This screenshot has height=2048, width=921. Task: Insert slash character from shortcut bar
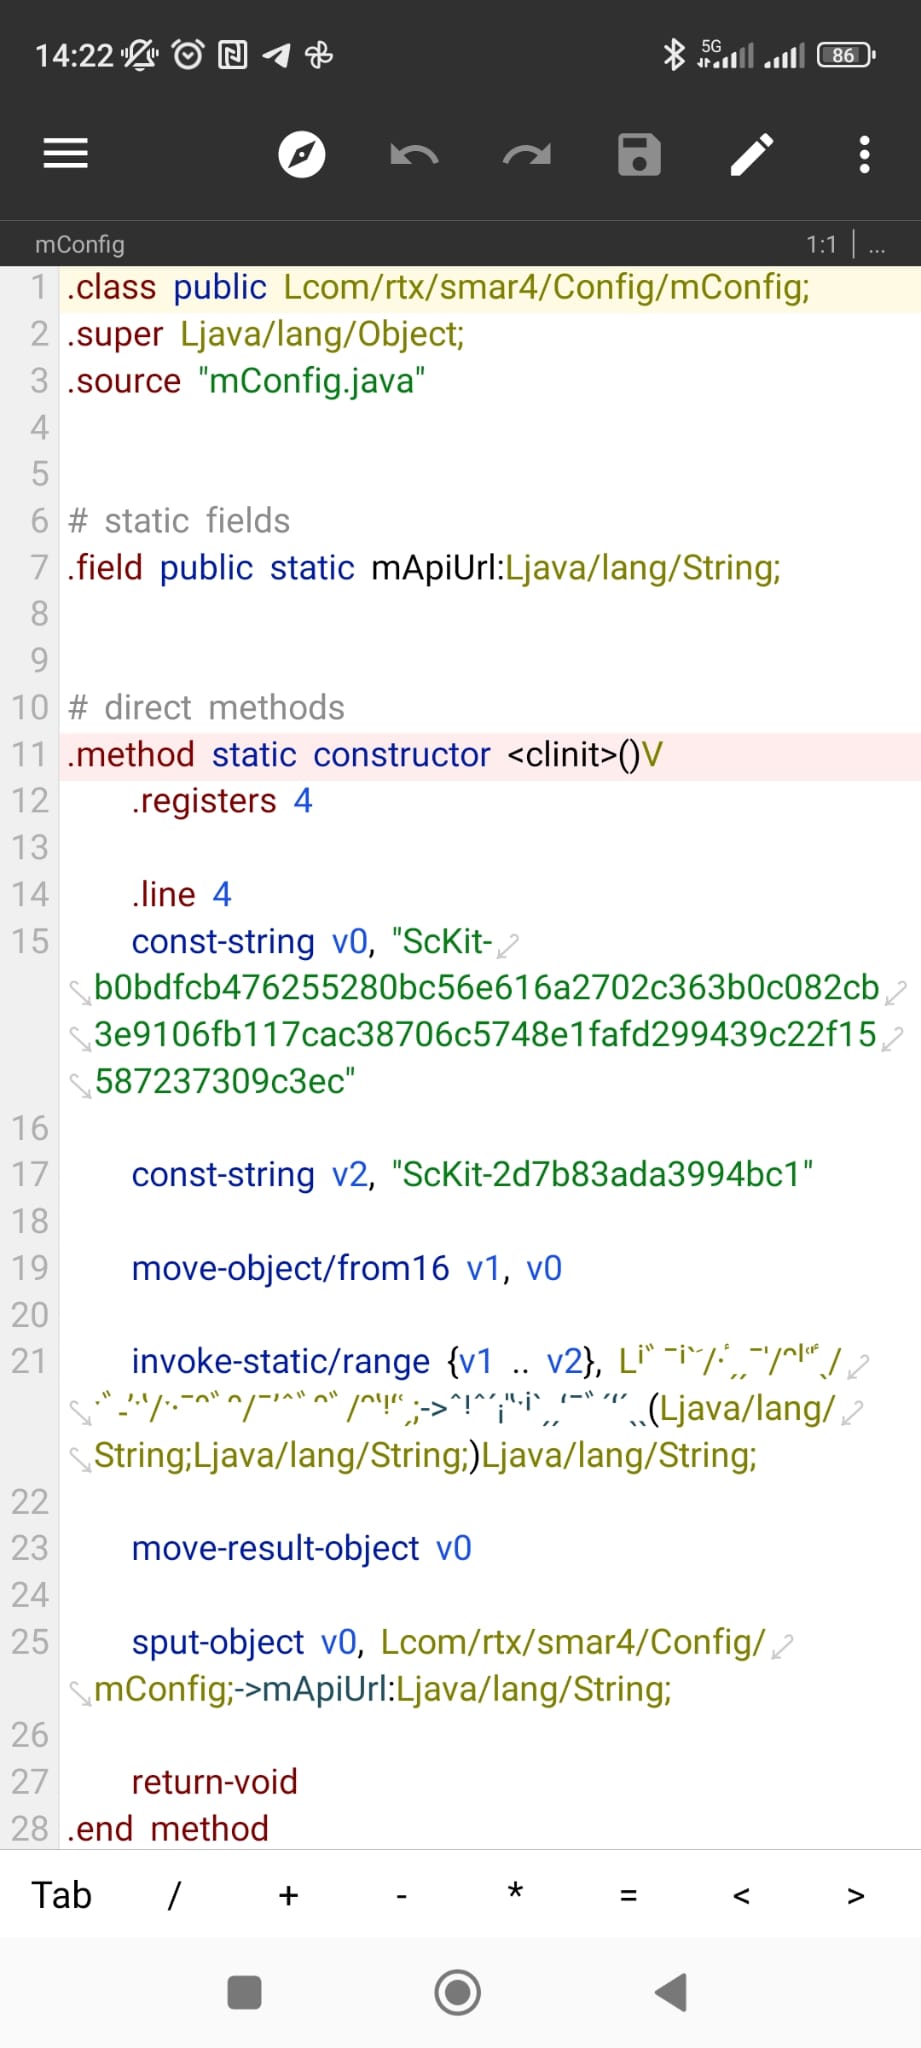(x=174, y=1895)
